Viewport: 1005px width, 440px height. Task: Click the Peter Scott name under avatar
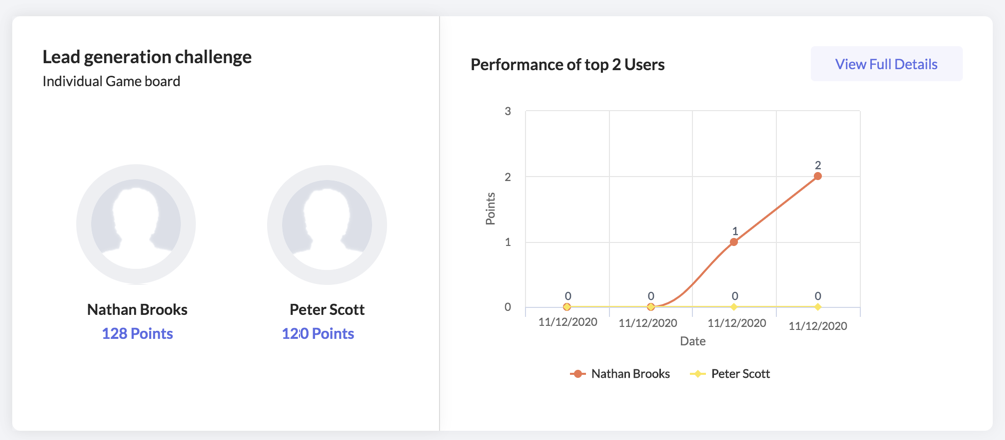click(x=327, y=310)
